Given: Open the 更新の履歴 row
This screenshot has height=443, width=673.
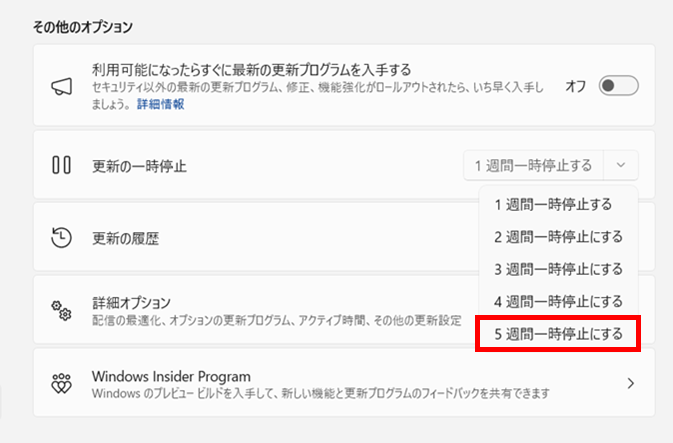Looking at the screenshot, I should point(125,238).
